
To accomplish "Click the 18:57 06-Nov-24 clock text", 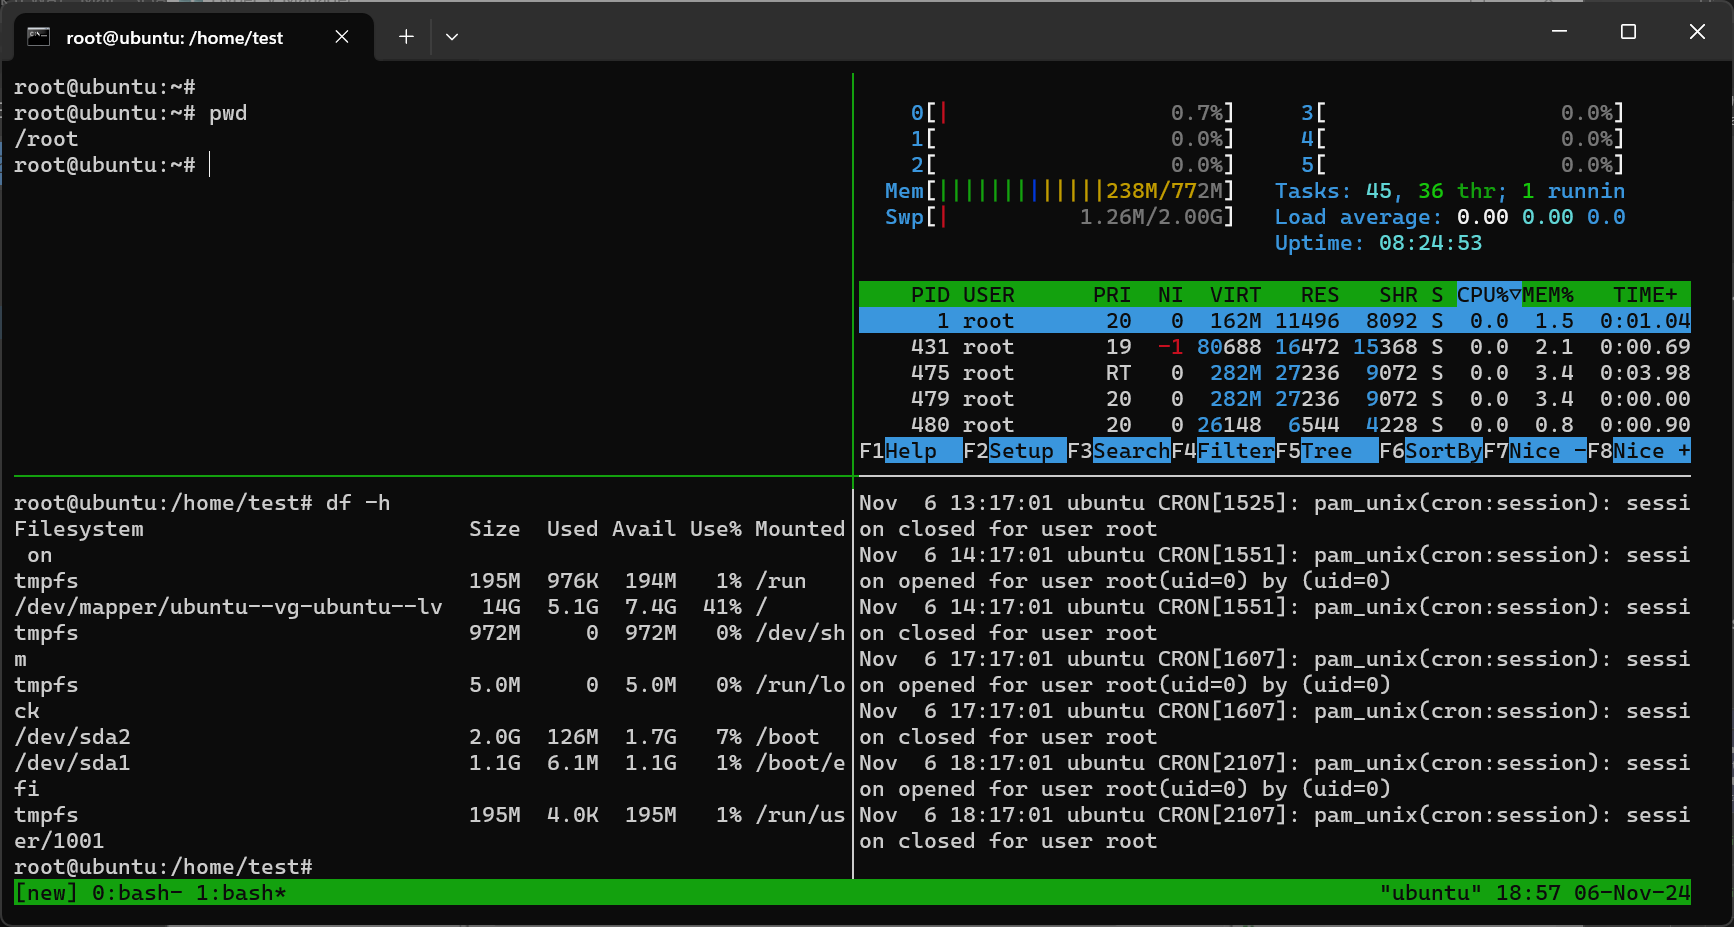I will [x=1593, y=893].
